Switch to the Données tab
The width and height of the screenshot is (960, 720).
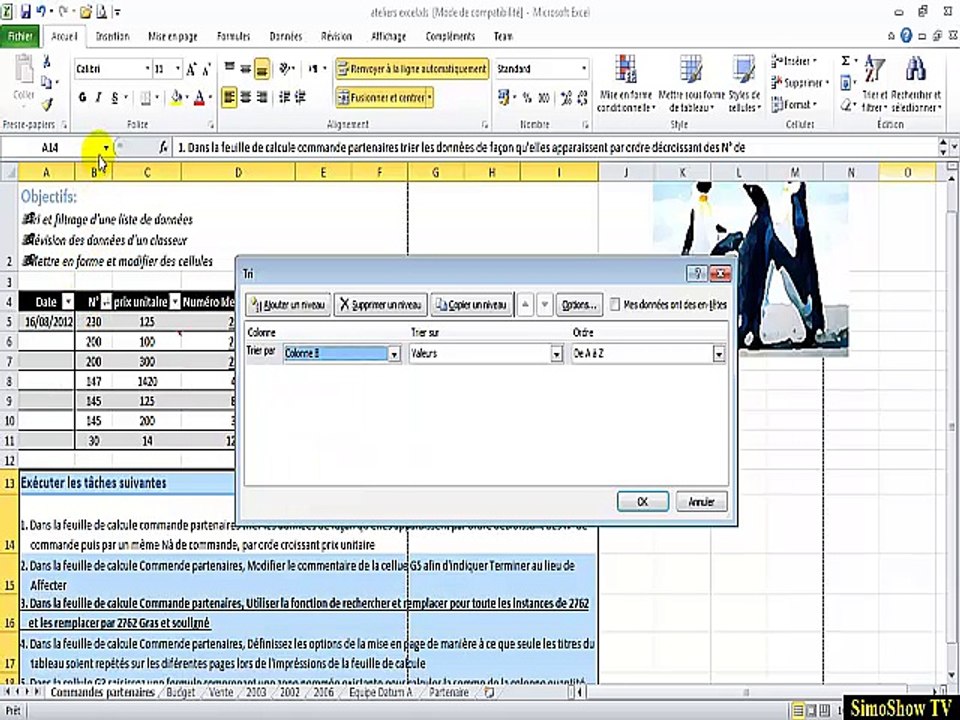click(286, 37)
